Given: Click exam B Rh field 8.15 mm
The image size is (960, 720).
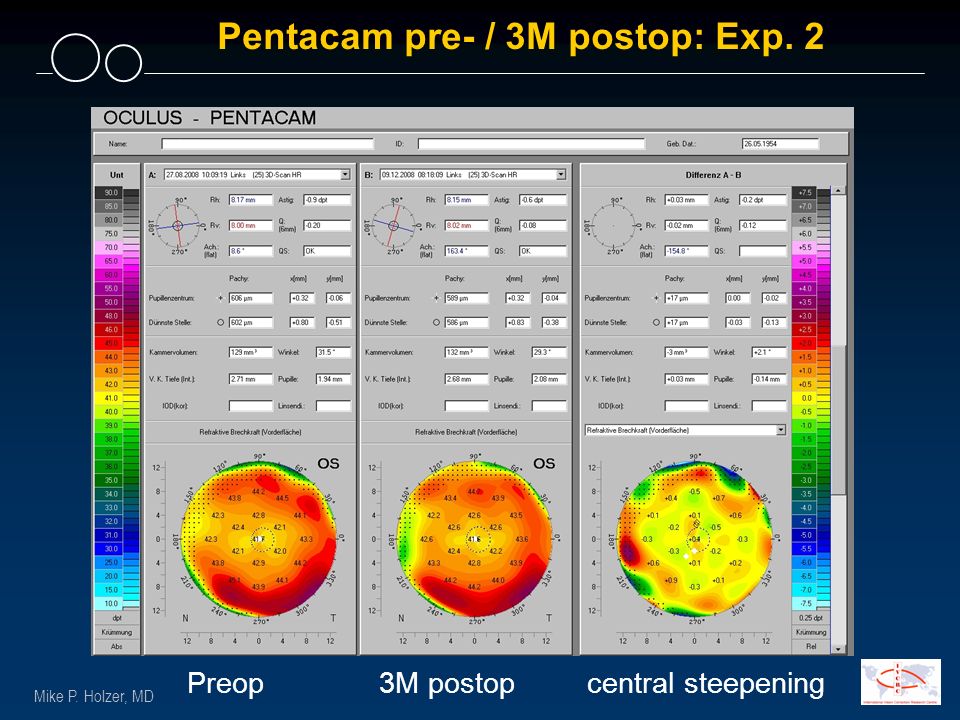Looking at the screenshot, I should click(467, 200).
